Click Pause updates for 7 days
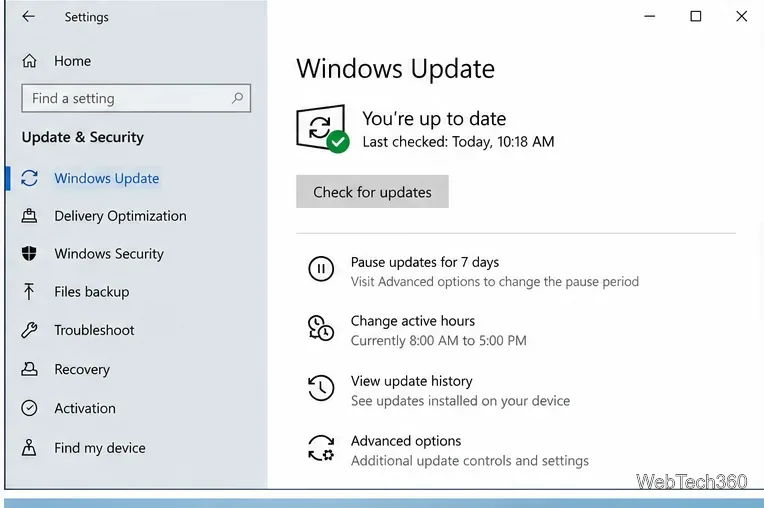Viewport: 764px width, 508px height. [425, 262]
